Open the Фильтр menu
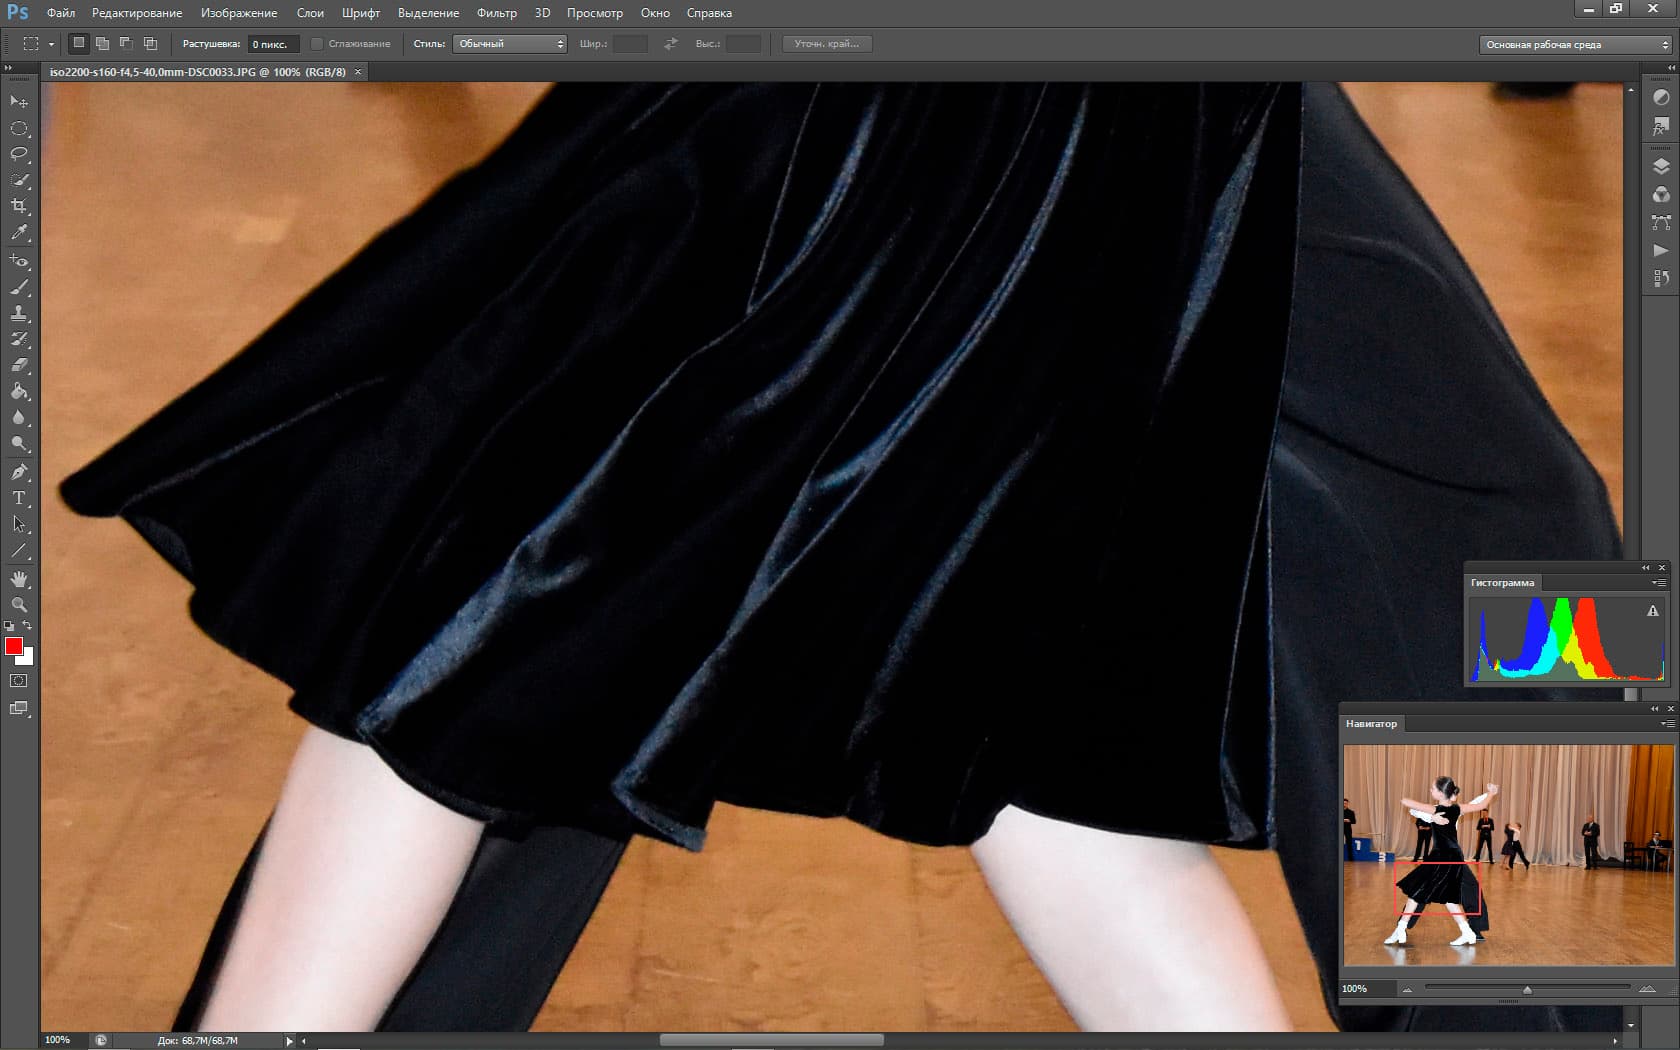This screenshot has height=1050, width=1680. [x=496, y=13]
